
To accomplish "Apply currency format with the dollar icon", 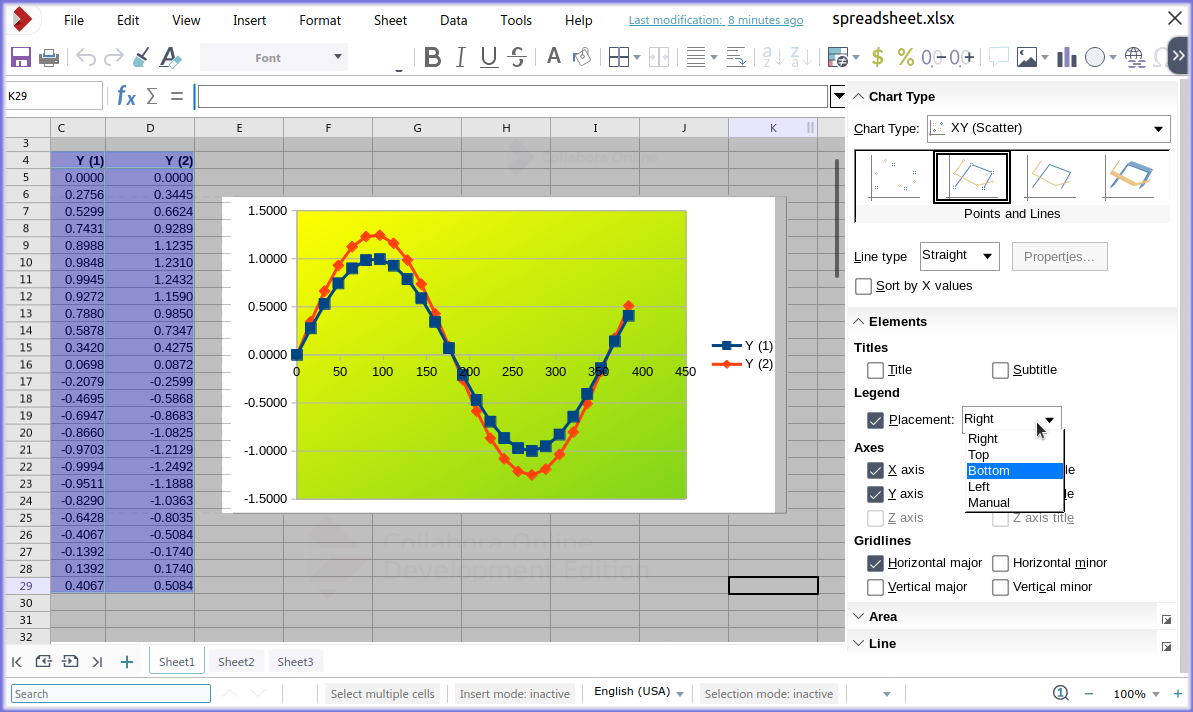I will (x=878, y=58).
